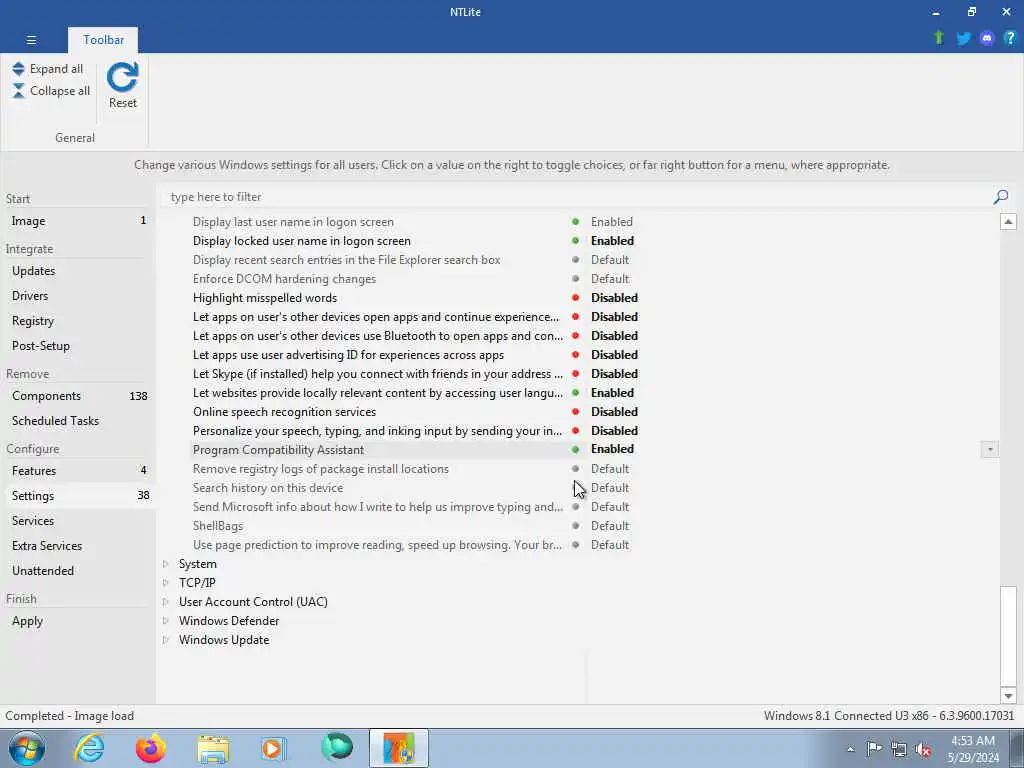The width and height of the screenshot is (1024, 768).
Task: Open File Explorer folder icon in taskbar
Action: (213, 750)
